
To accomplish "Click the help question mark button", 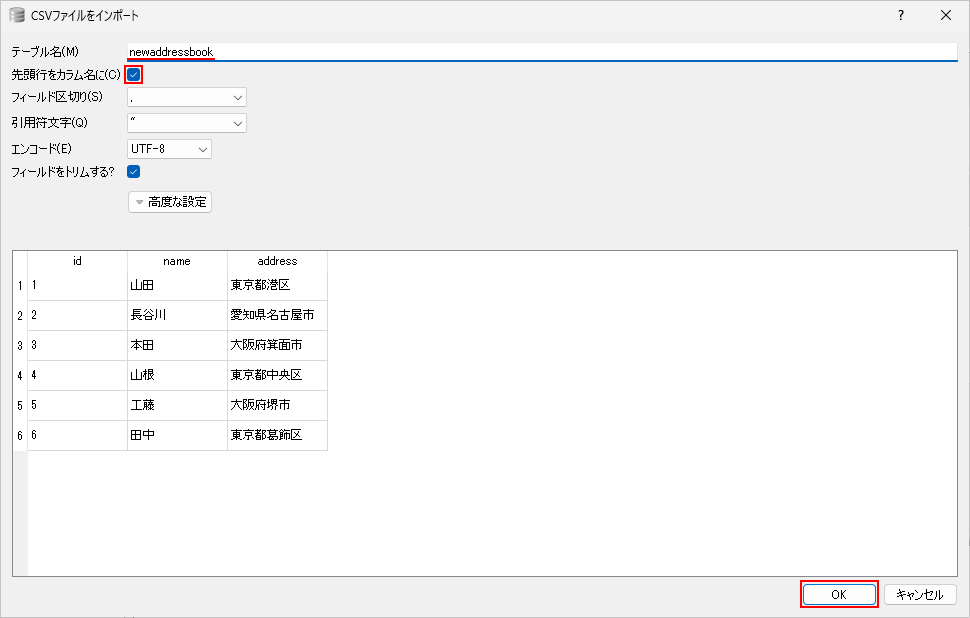I will pyautogui.click(x=900, y=15).
